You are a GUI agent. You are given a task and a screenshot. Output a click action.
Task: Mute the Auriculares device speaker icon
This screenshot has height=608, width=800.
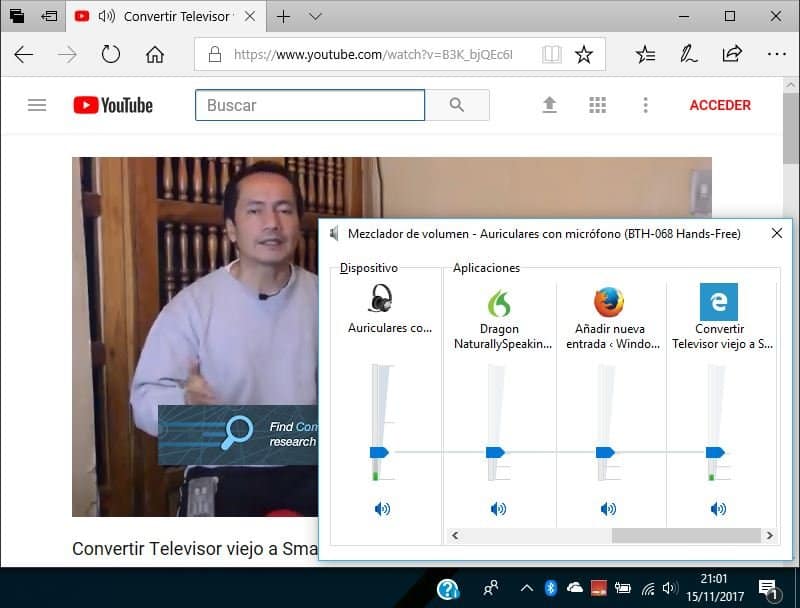coord(382,509)
